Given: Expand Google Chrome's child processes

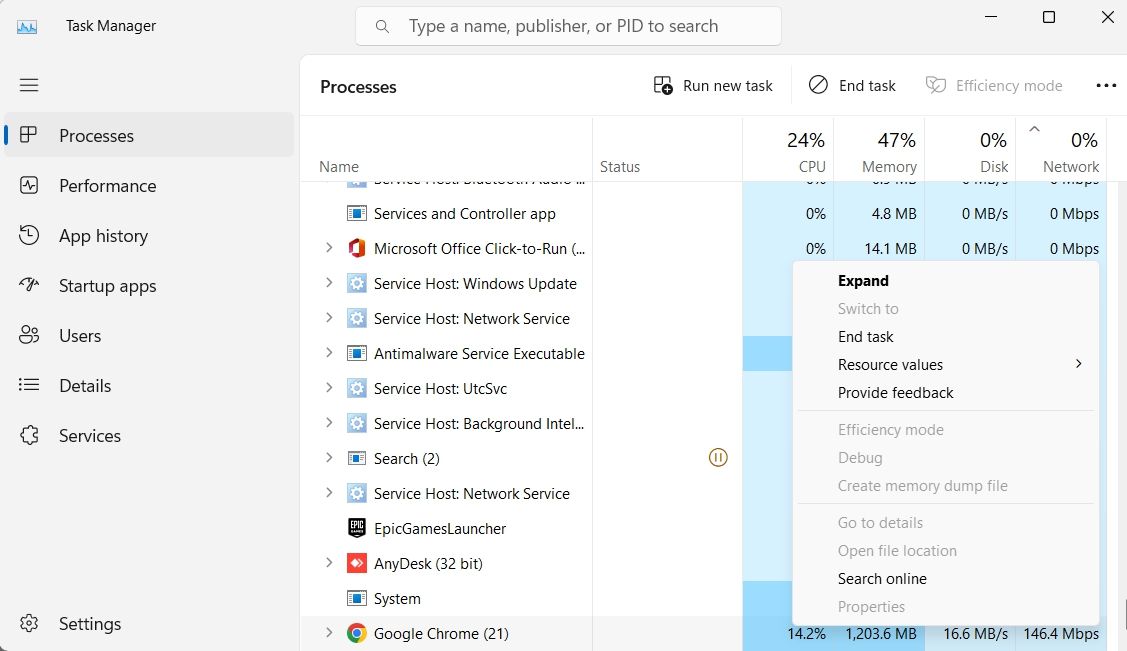Looking at the screenshot, I should (329, 633).
